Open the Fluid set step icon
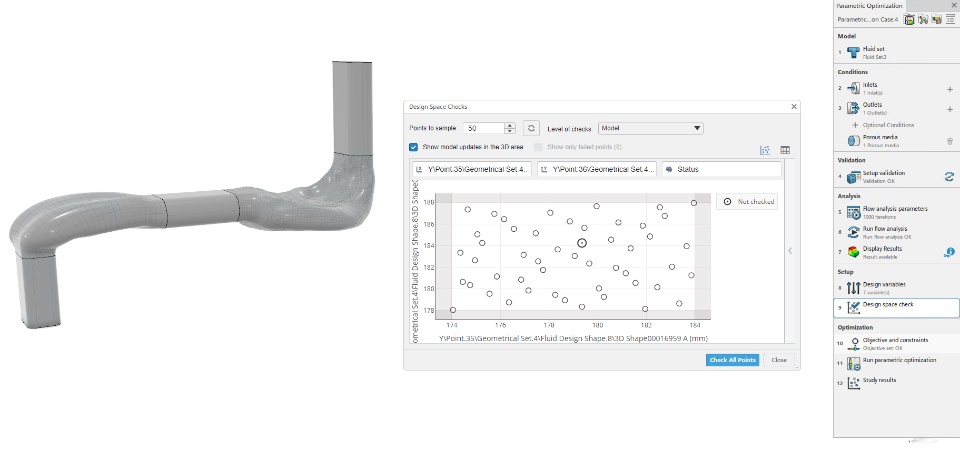 tap(853, 53)
